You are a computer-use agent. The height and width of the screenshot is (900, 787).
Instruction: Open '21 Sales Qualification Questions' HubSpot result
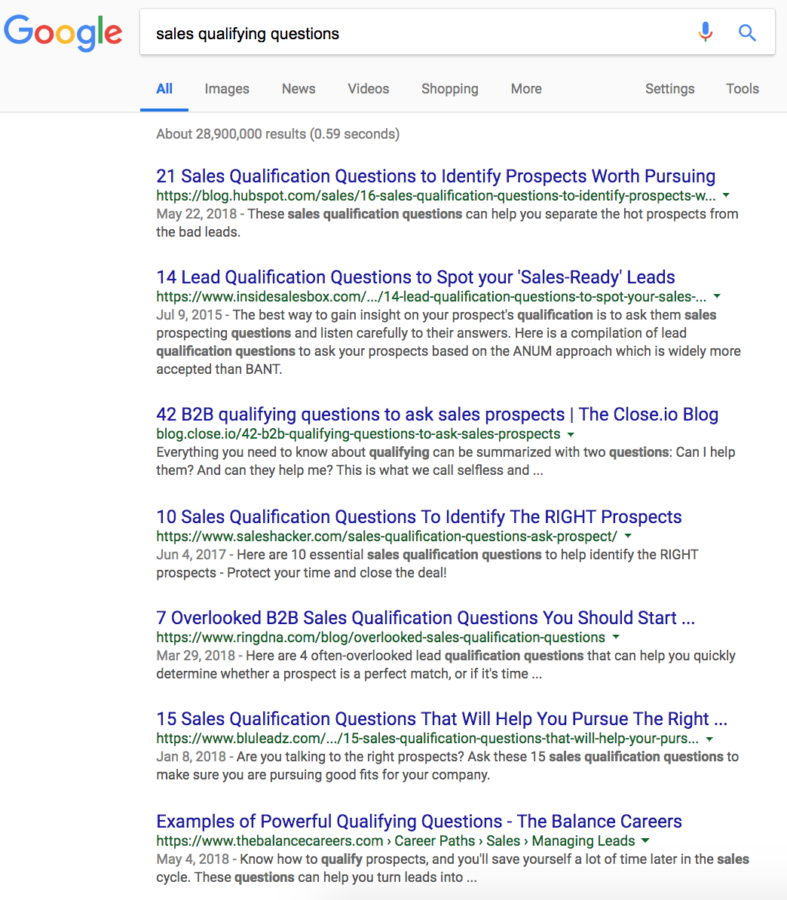coord(436,176)
